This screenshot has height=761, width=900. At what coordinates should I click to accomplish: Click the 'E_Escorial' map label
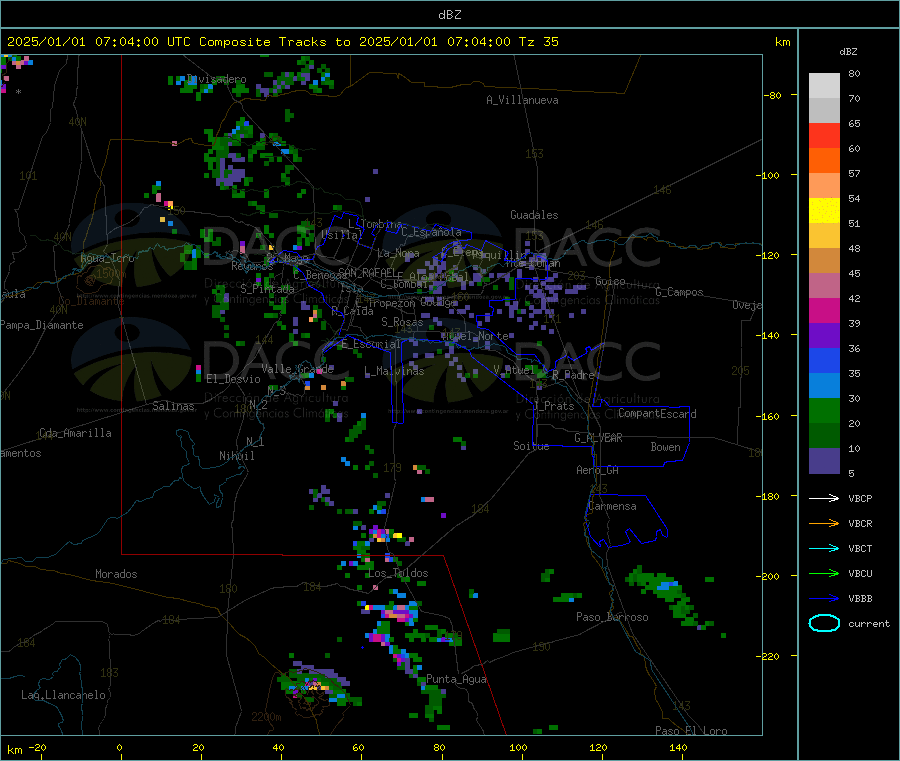pyautogui.click(x=370, y=344)
